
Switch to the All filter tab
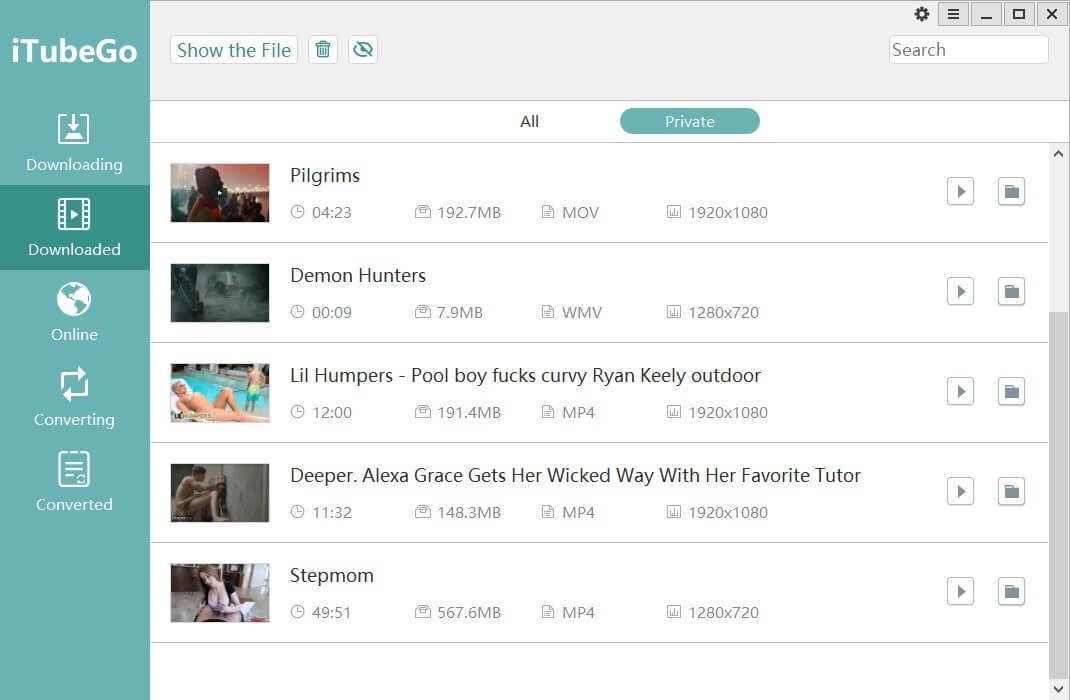point(529,121)
